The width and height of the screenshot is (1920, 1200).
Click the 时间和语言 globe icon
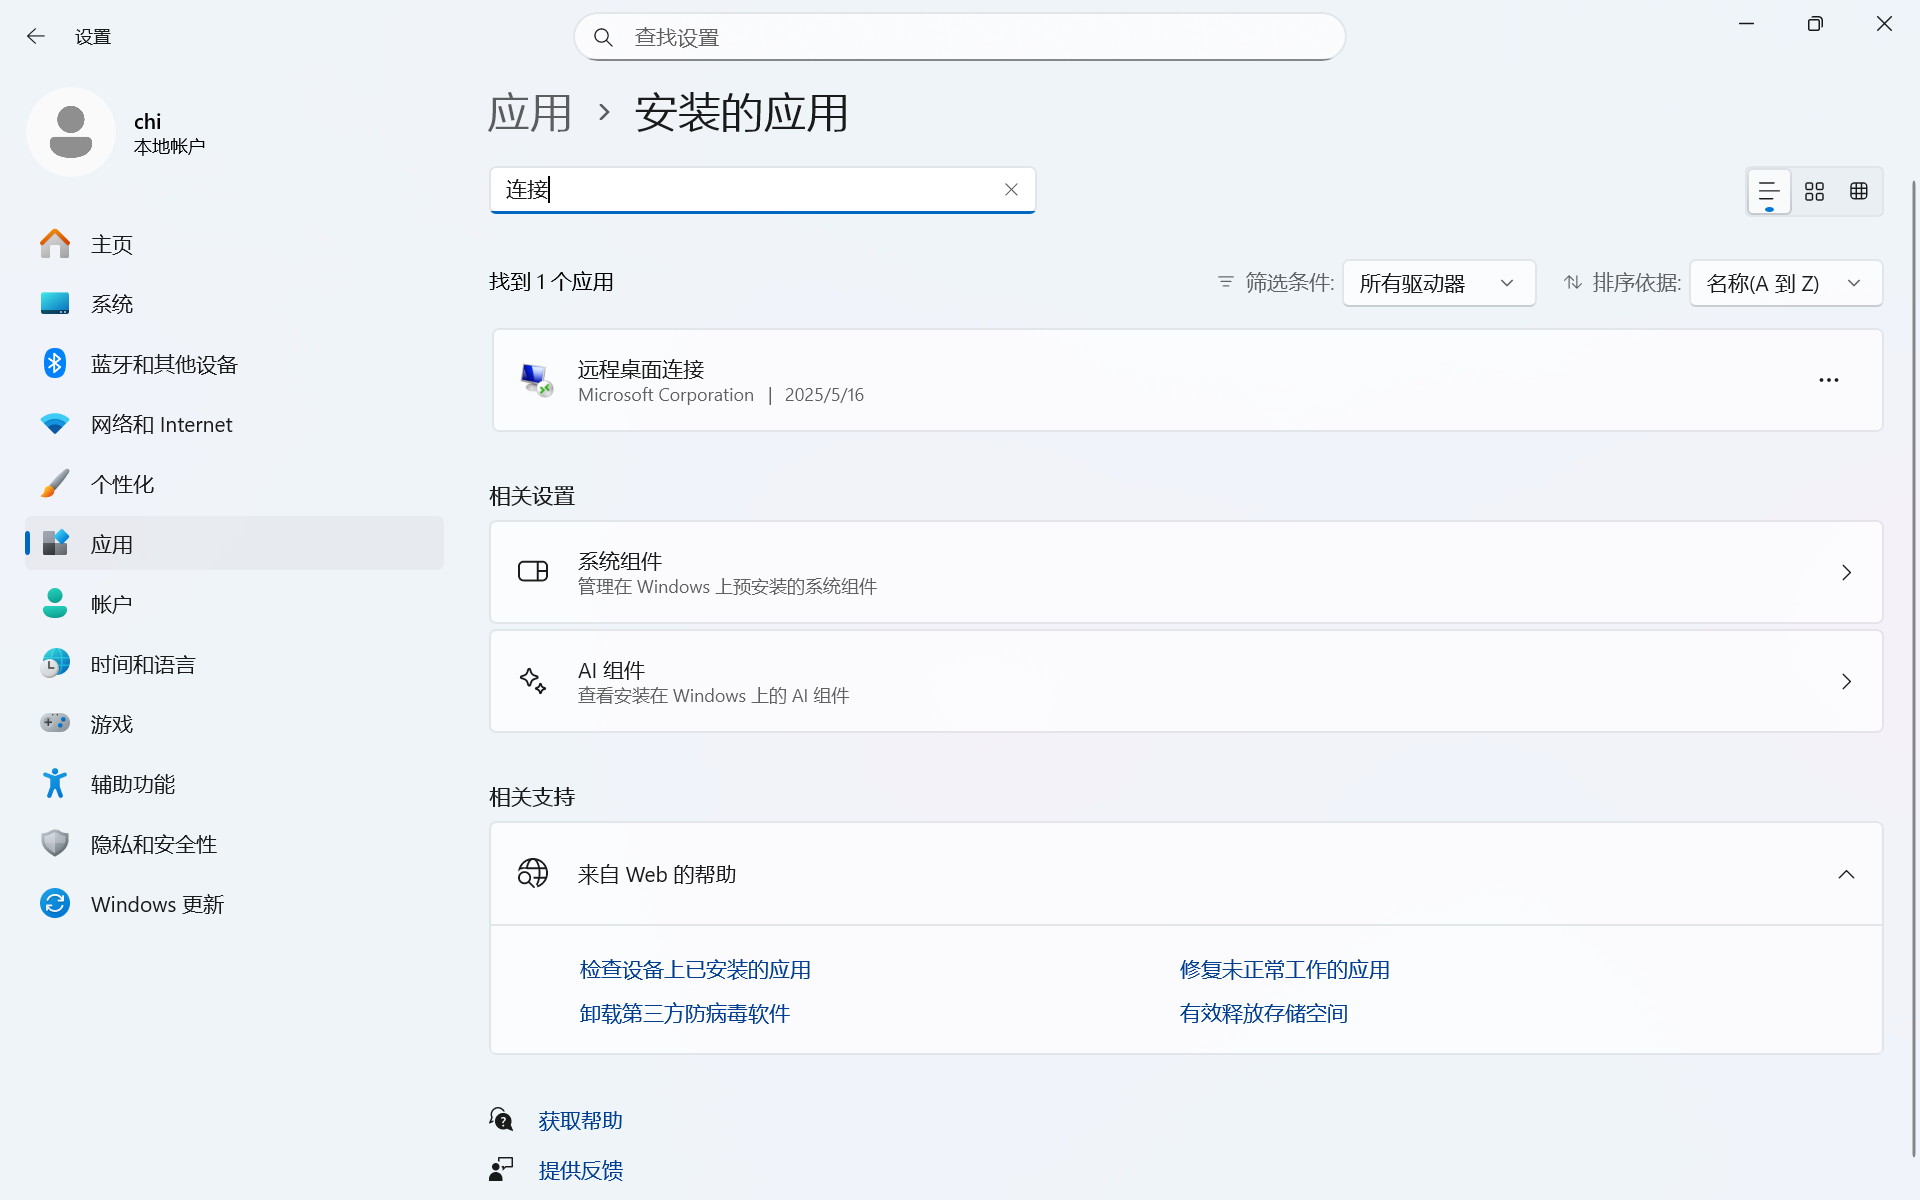tap(55, 664)
